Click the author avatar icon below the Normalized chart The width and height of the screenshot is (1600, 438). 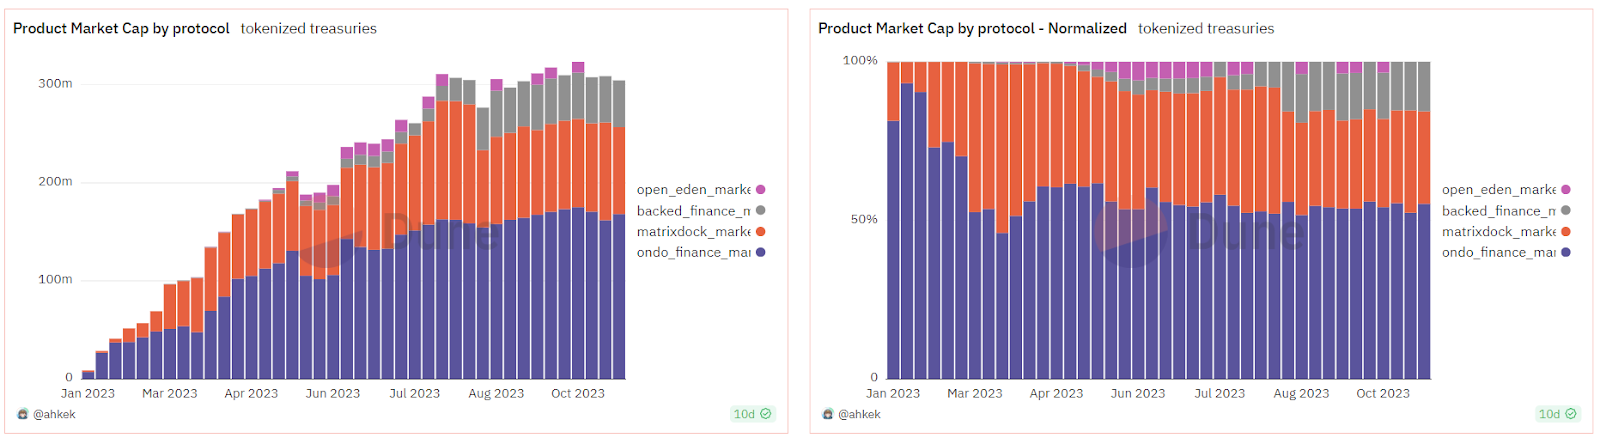click(828, 414)
